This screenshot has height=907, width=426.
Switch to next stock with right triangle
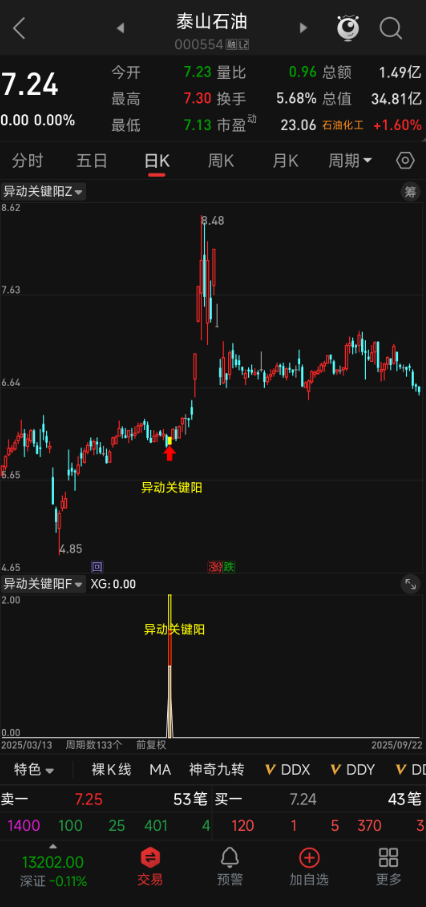[303, 28]
